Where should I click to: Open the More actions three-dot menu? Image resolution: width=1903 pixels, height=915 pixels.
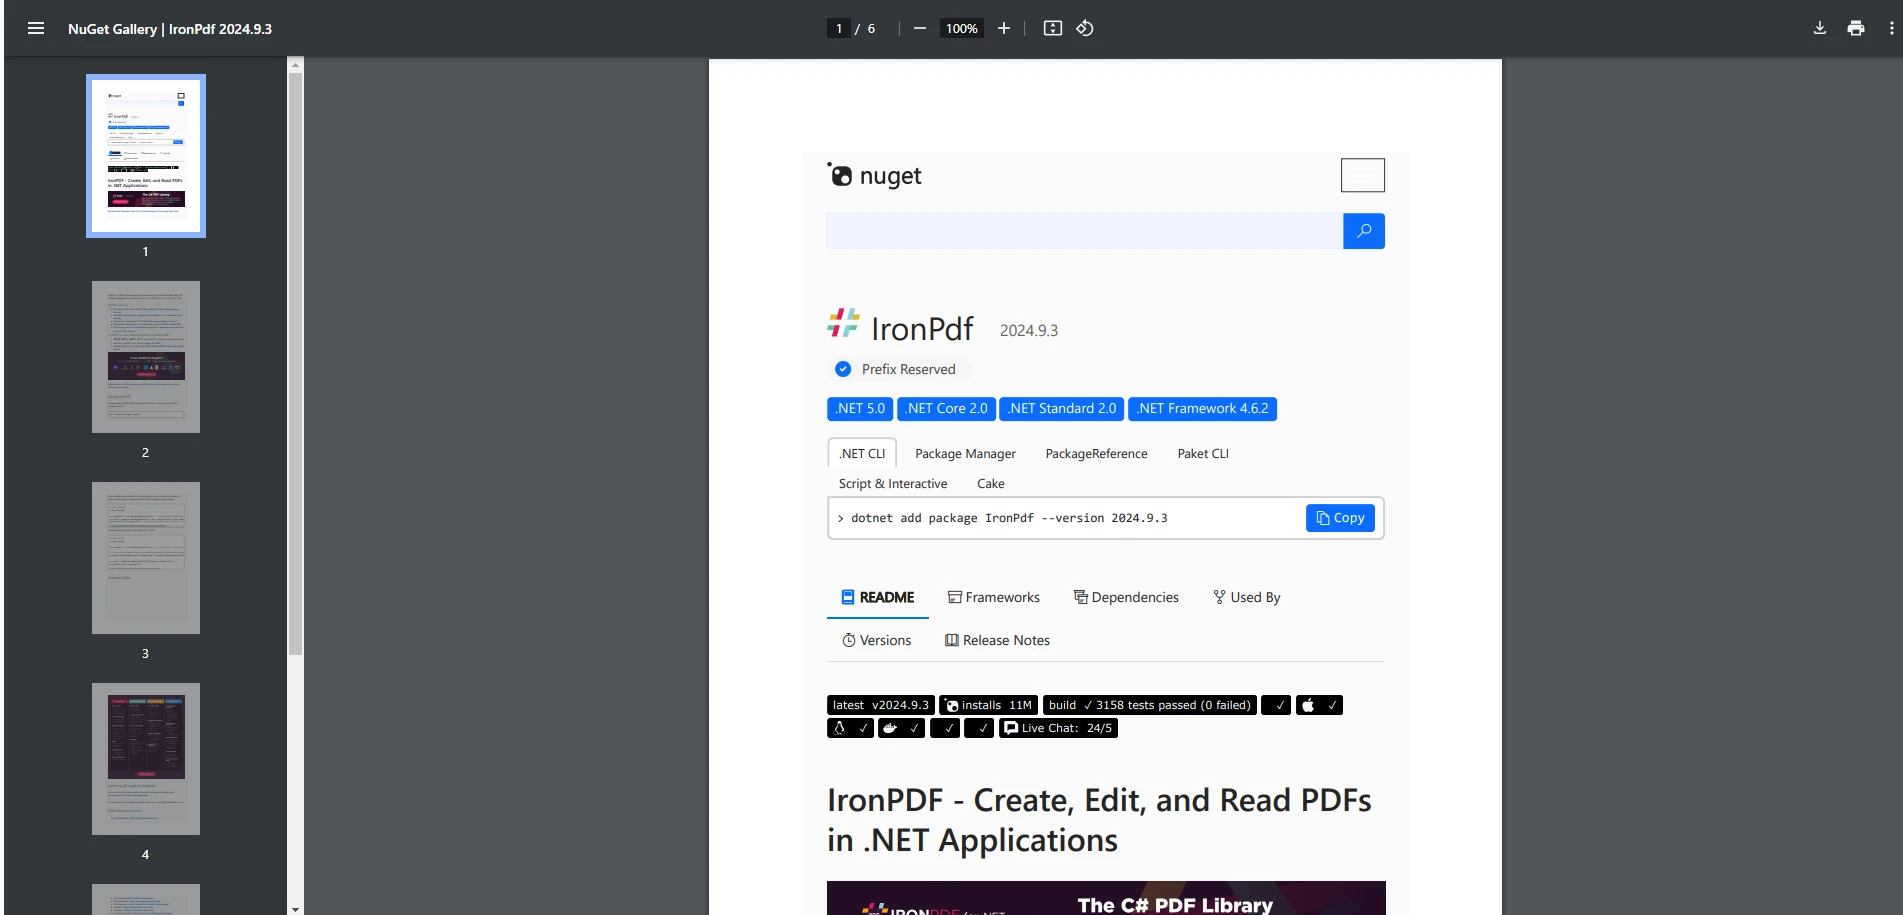pos(1891,28)
